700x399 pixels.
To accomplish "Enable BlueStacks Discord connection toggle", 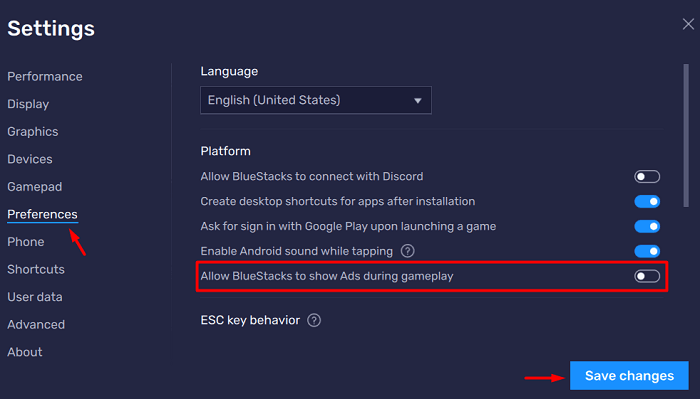I will click(x=647, y=176).
